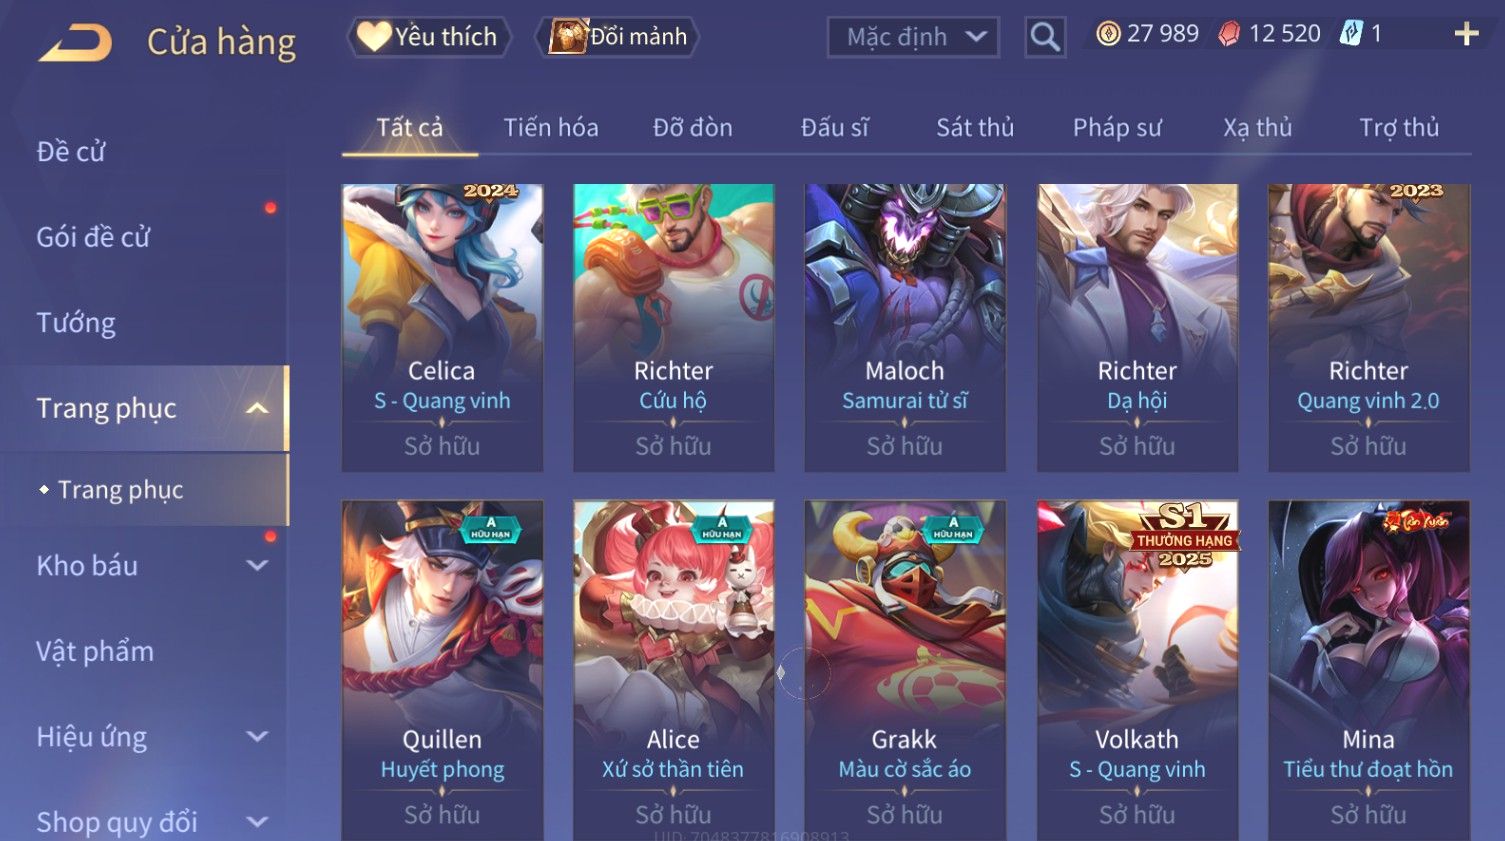Open Tướng in the sidebar
This screenshot has width=1505, height=841.
click(x=76, y=323)
